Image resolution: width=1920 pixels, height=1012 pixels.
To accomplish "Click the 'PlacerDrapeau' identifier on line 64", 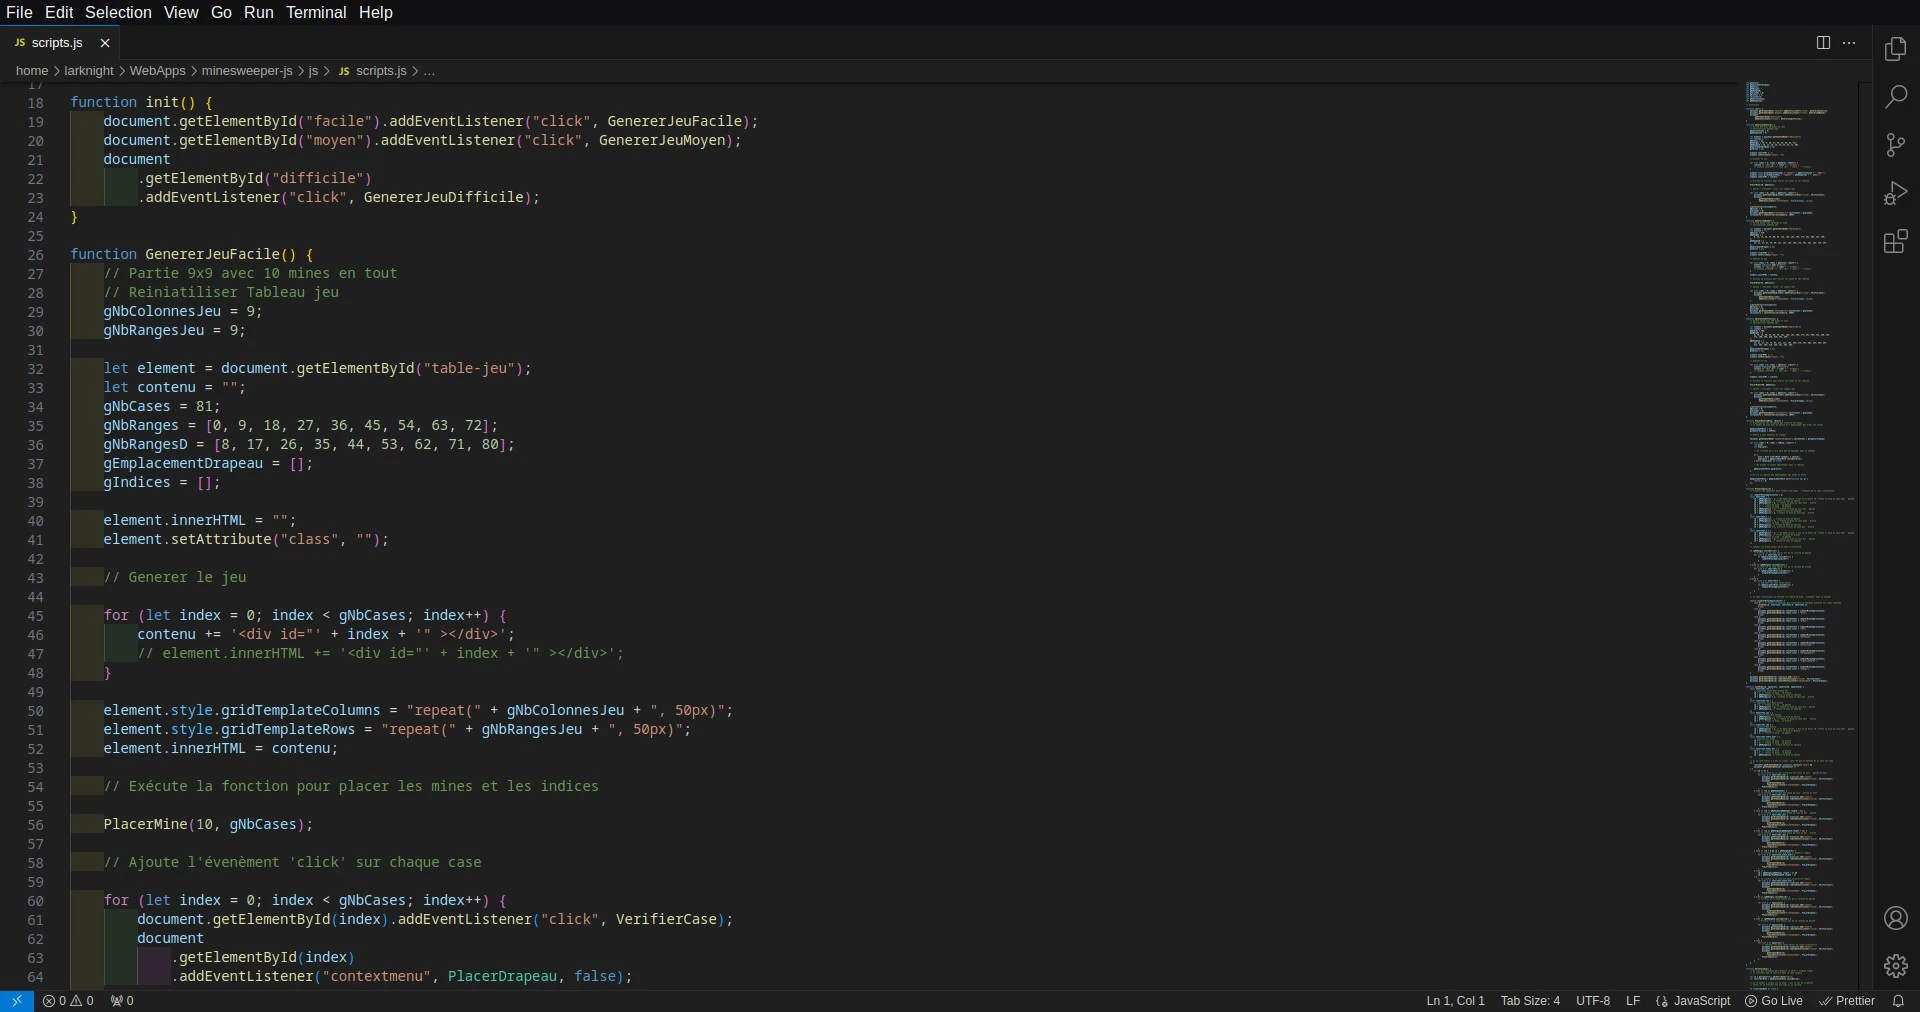I will click(502, 976).
